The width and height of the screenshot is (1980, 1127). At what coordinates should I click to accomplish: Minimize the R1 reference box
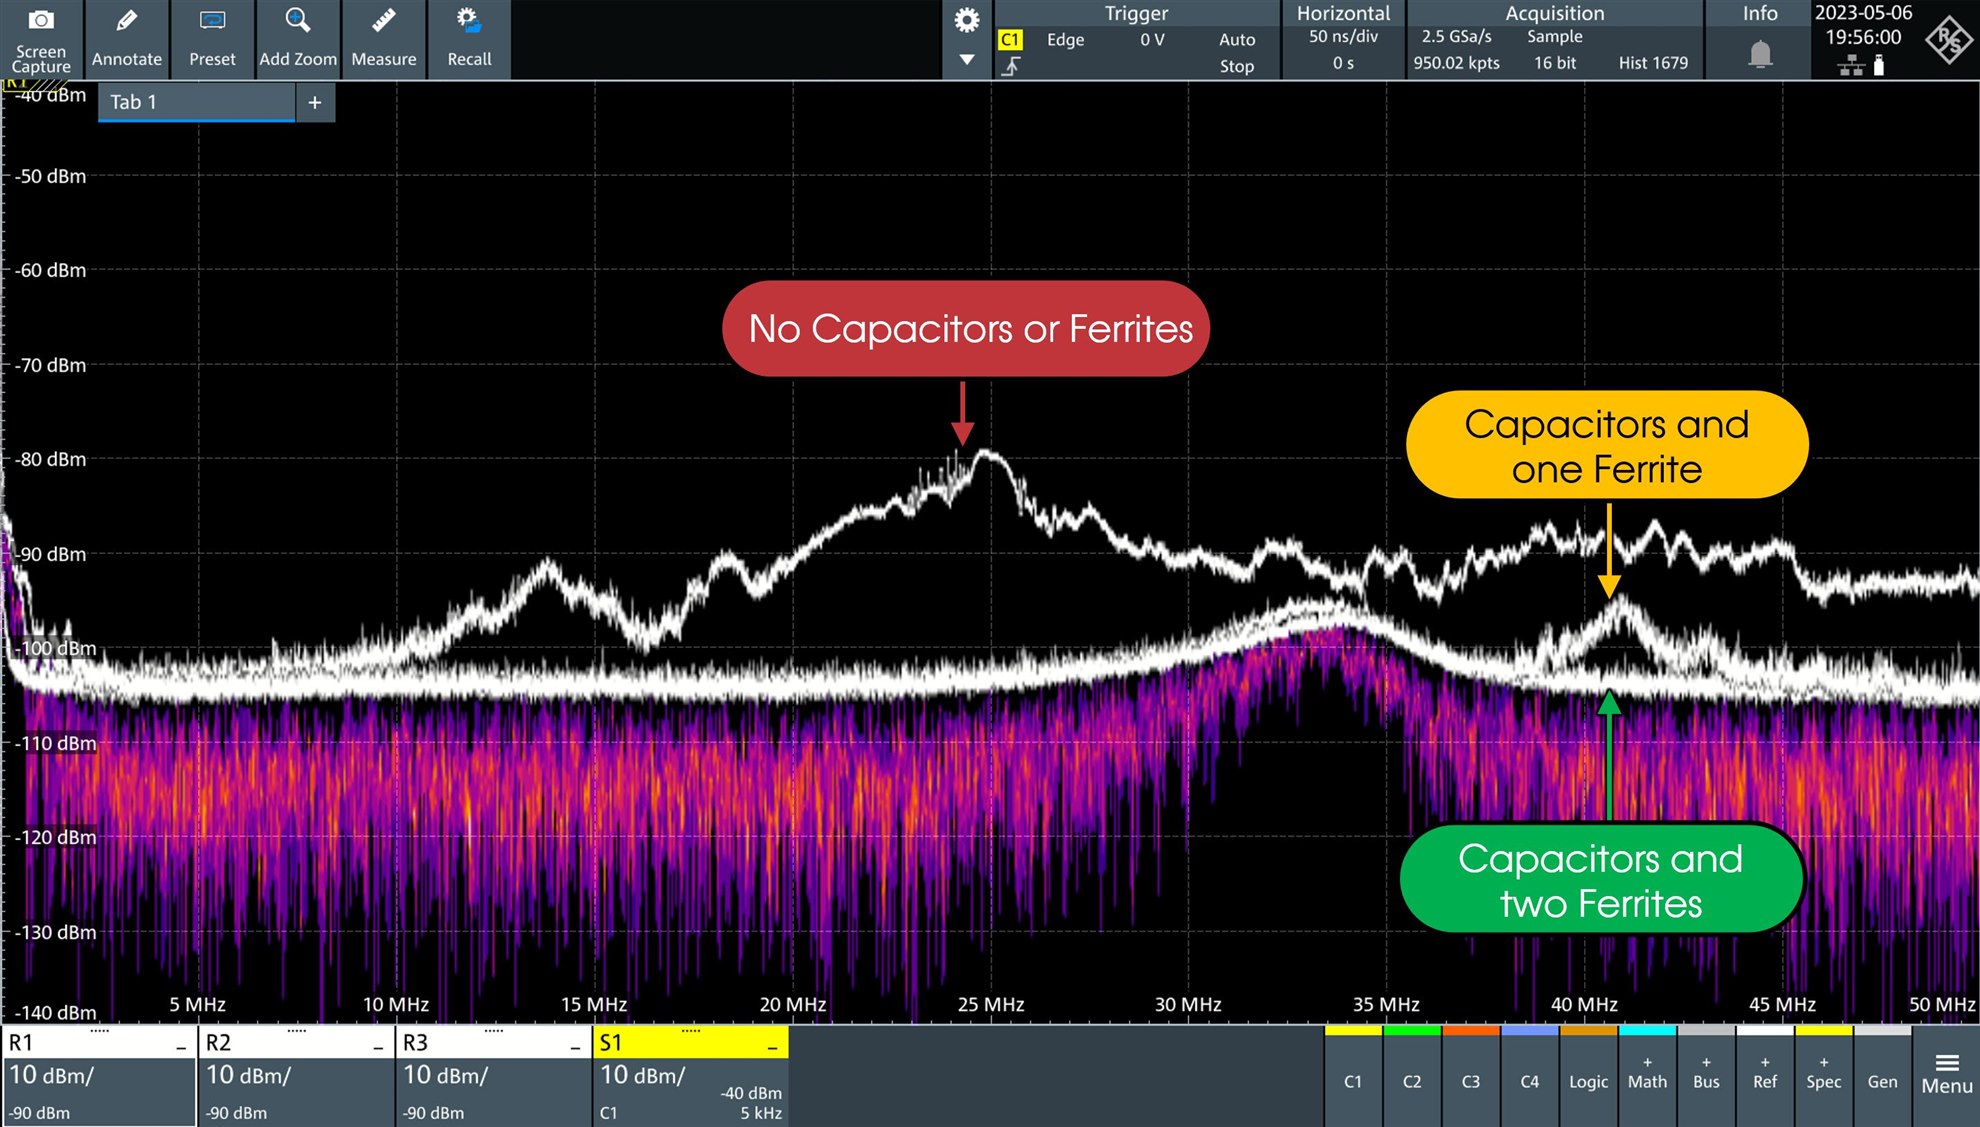181,1046
